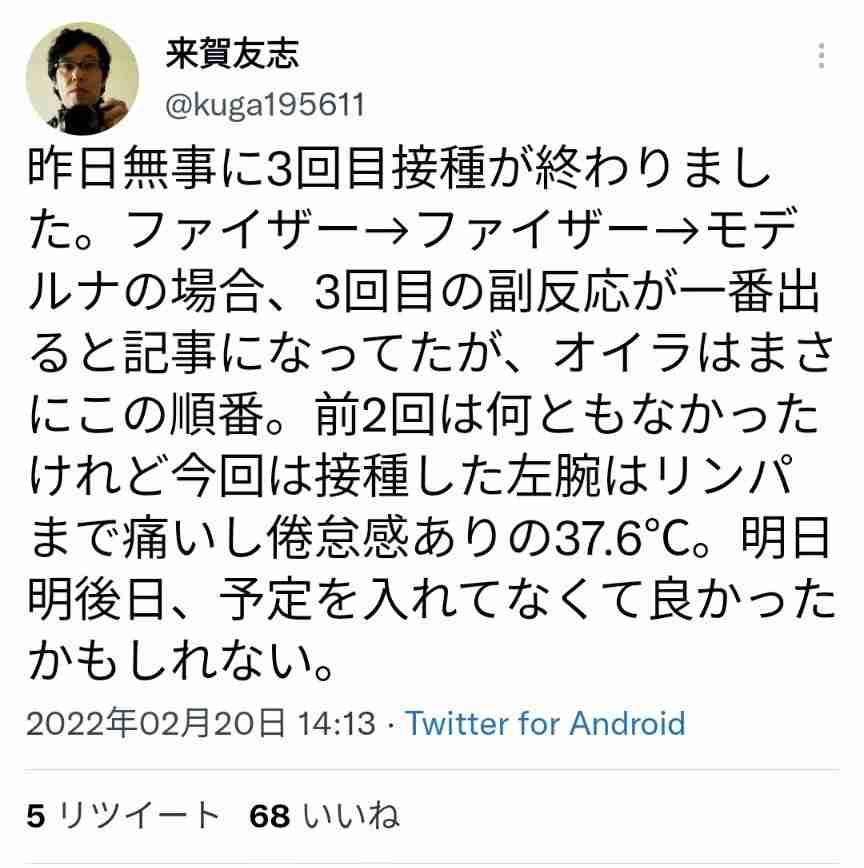Select the first ファイザー word in tweet

point(242,229)
